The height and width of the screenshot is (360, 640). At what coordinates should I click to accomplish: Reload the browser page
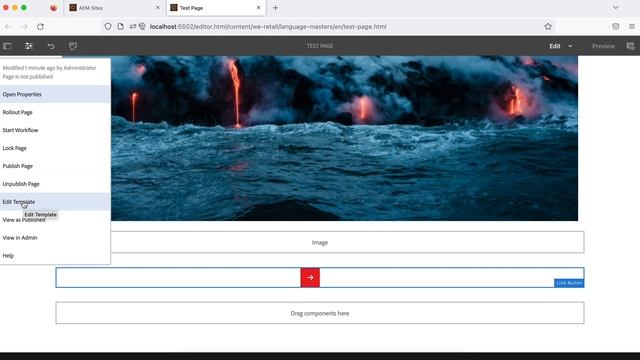point(40,27)
